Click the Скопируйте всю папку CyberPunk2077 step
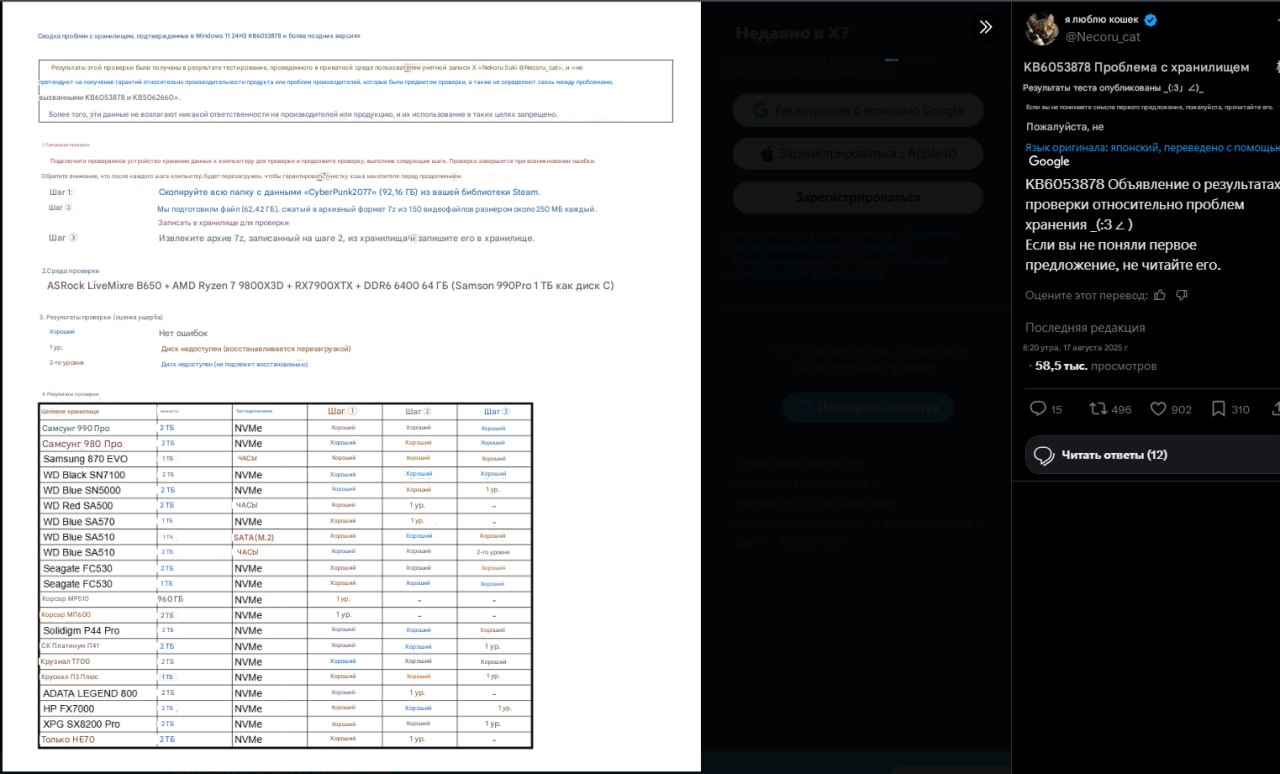The height and width of the screenshot is (774, 1280). click(349, 192)
